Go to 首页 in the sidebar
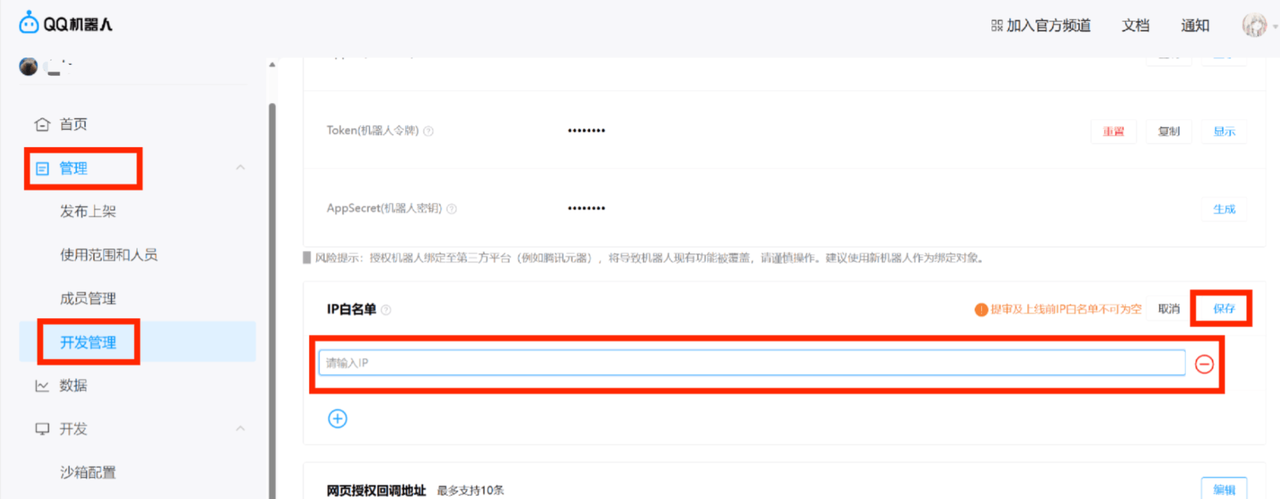Viewport: 1280px width, 499px height. pyautogui.click(x=73, y=125)
